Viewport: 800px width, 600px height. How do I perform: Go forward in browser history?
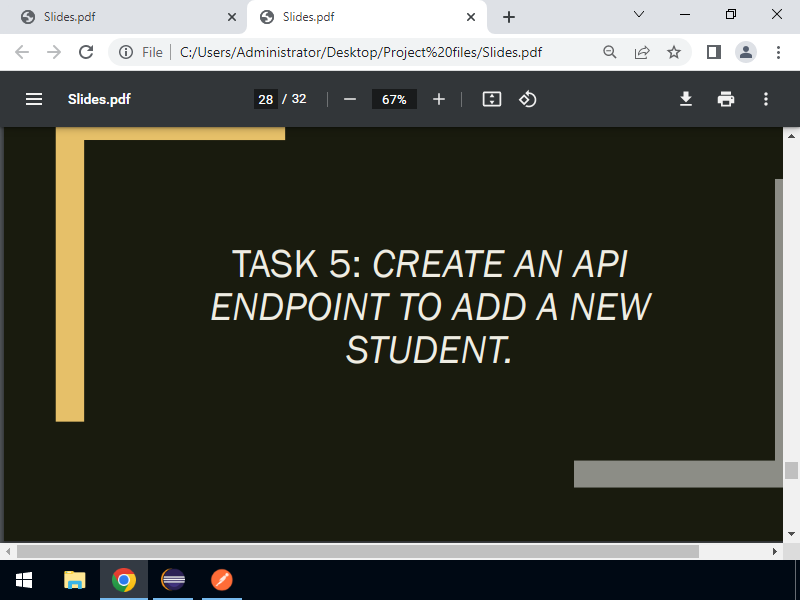pos(54,52)
